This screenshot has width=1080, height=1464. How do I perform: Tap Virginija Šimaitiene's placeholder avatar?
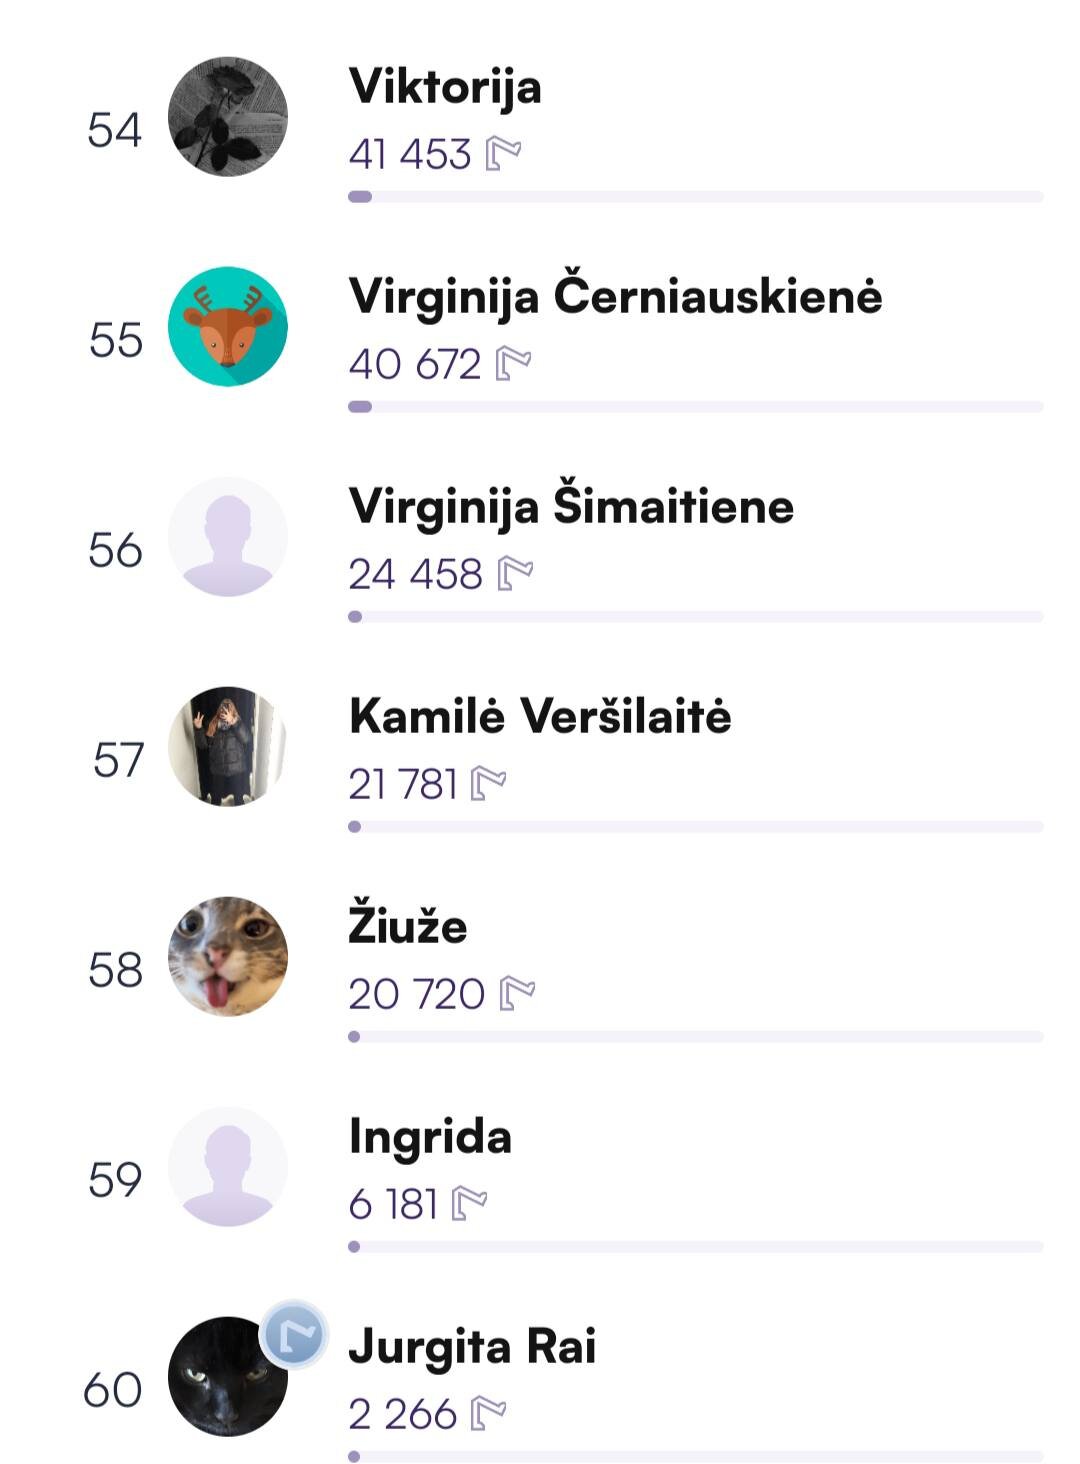point(228,537)
